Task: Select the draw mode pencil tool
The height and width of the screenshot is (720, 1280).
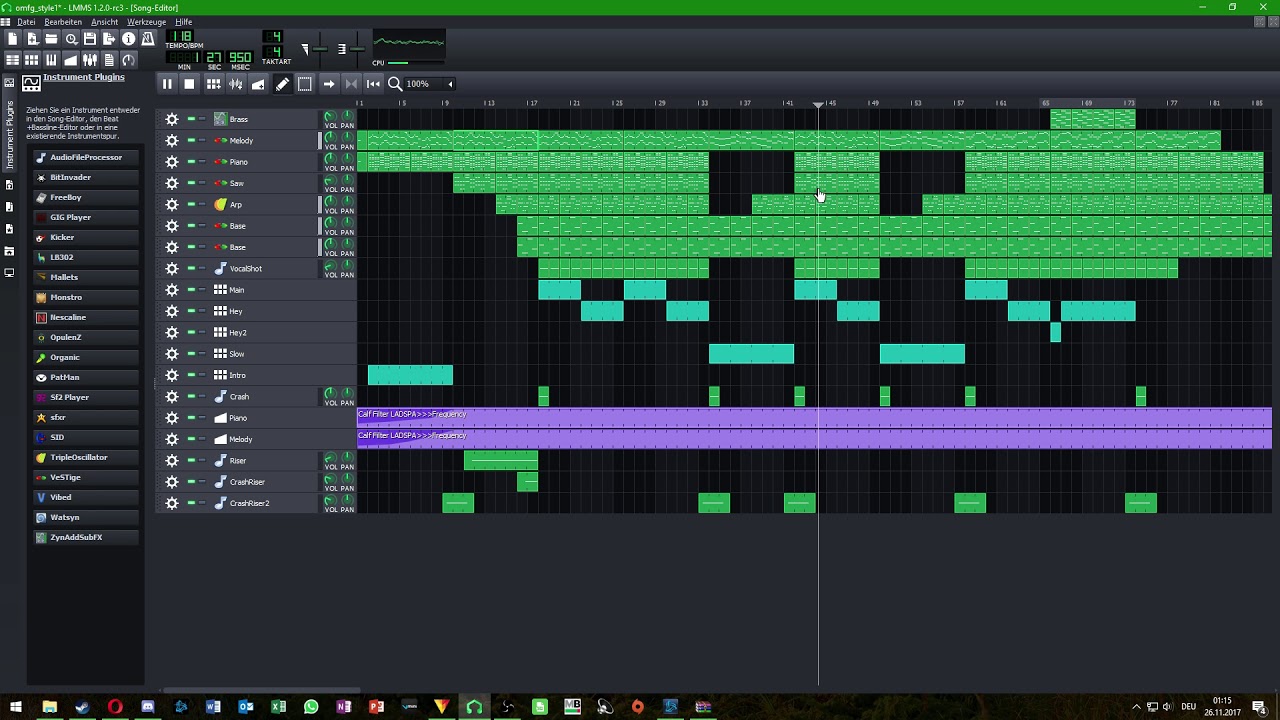Action: 282,84
